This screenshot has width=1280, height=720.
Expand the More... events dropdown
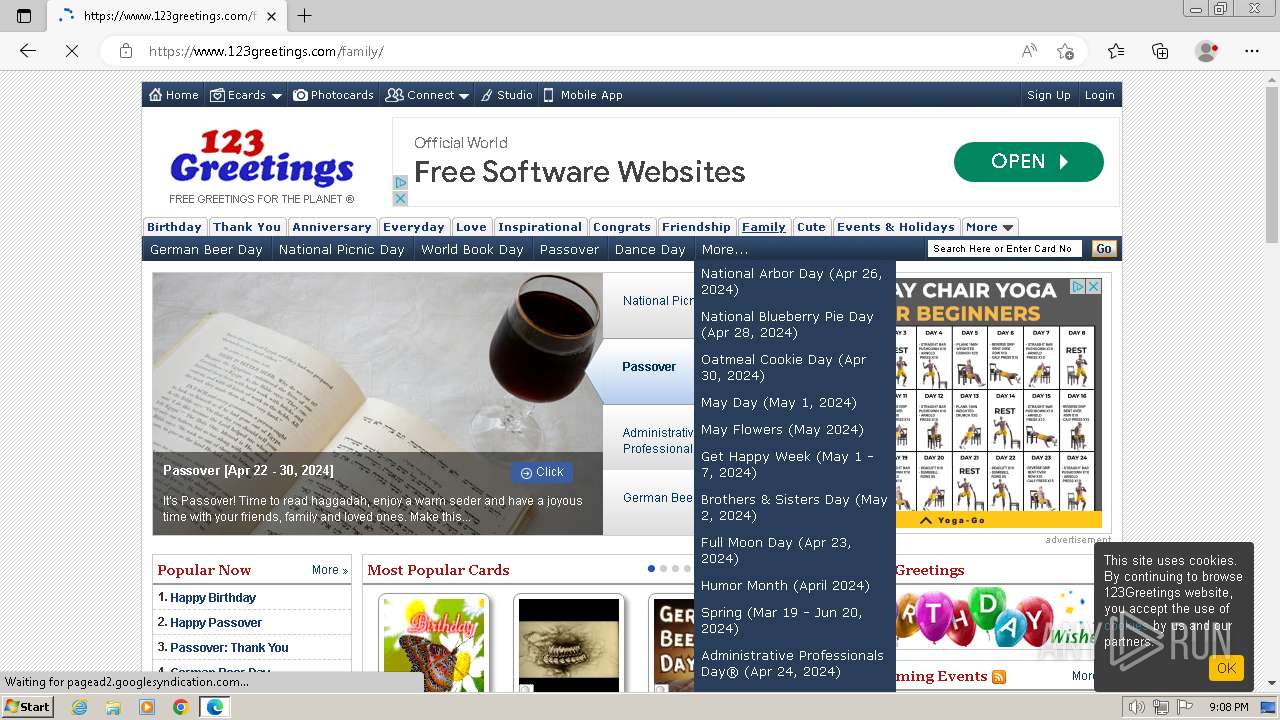tap(725, 249)
